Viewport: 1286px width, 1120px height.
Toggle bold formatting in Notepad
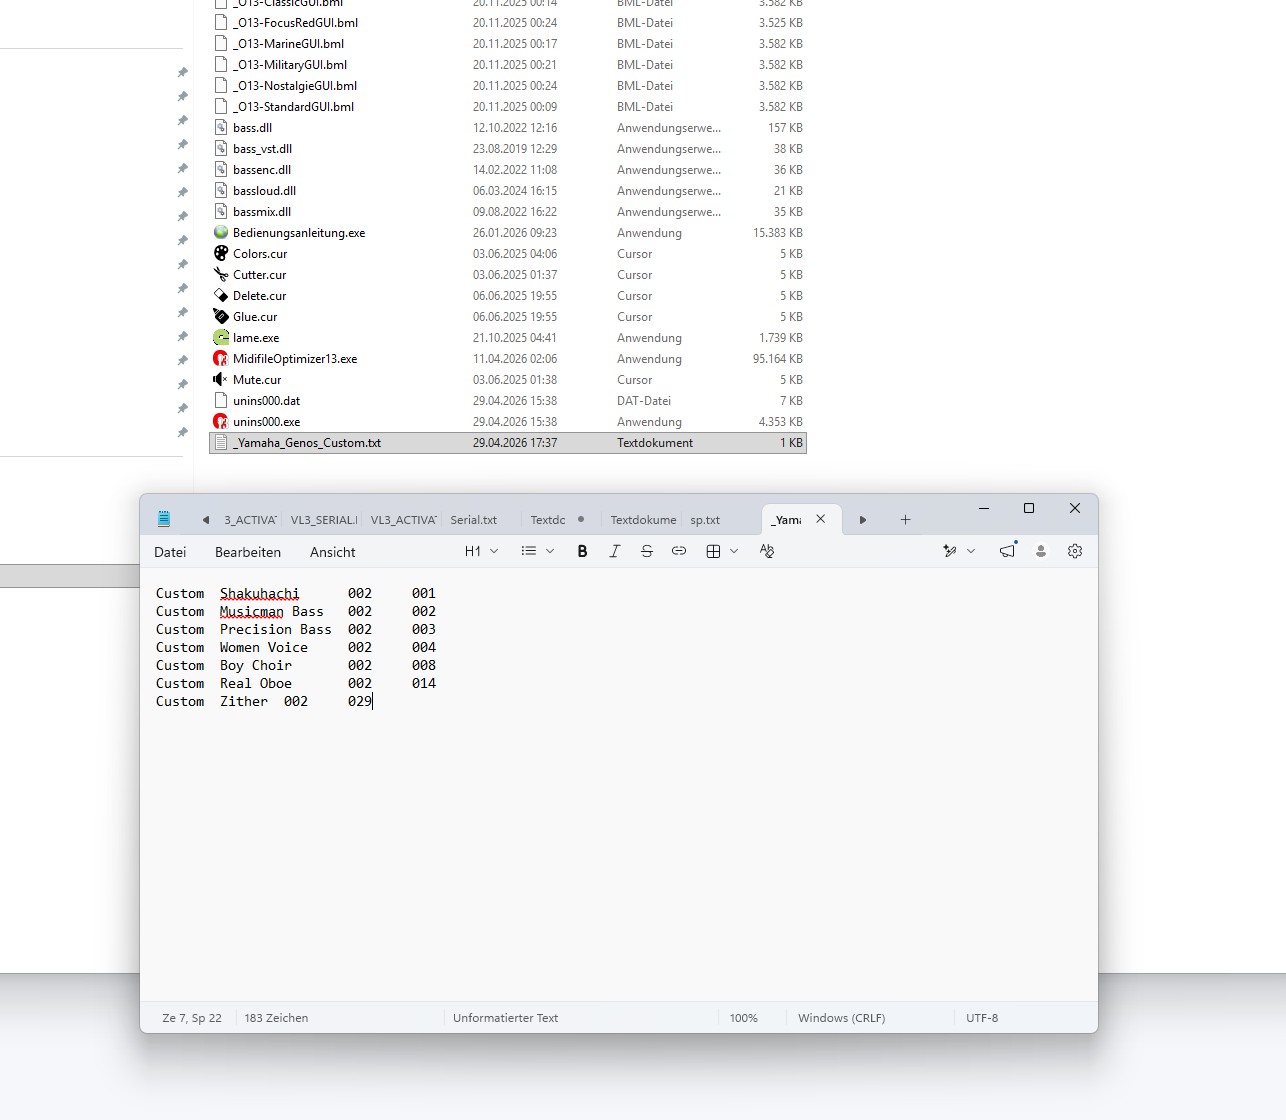point(583,551)
